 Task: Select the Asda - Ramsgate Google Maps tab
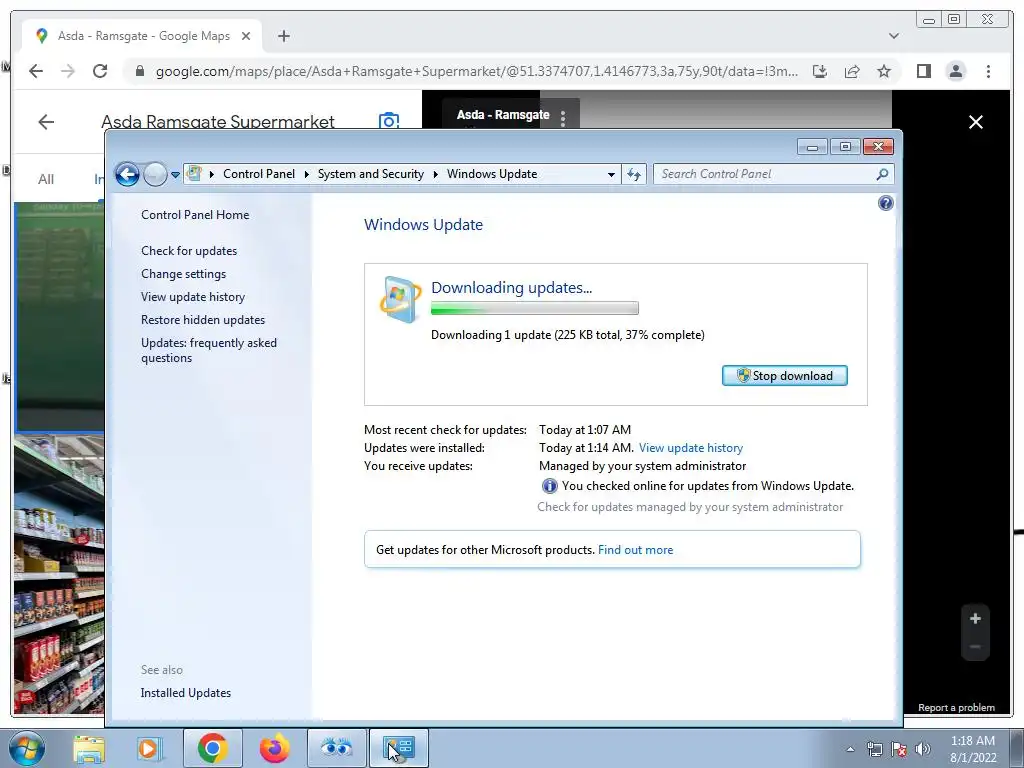pos(142,36)
